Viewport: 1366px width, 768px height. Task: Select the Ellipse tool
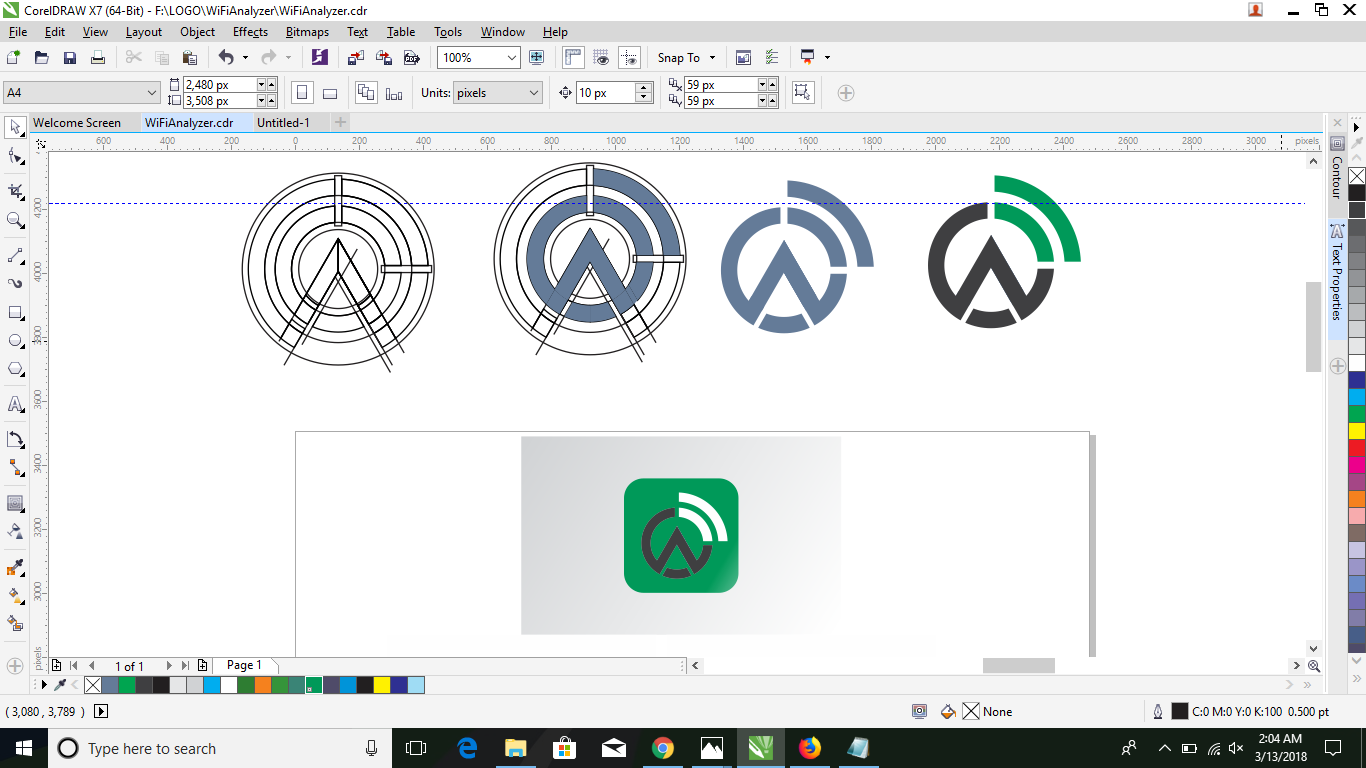pyautogui.click(x=15, y=341)
